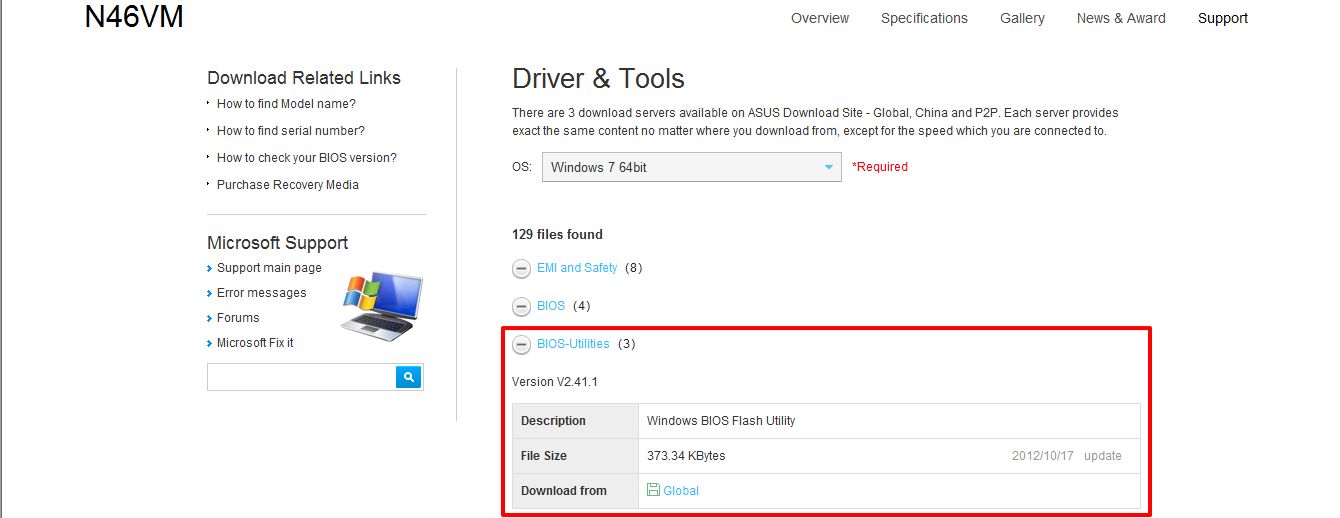The height and width of the screenshot is (518, 1340).
Task: Click the Download from row label
Action: tap(564, 491)
